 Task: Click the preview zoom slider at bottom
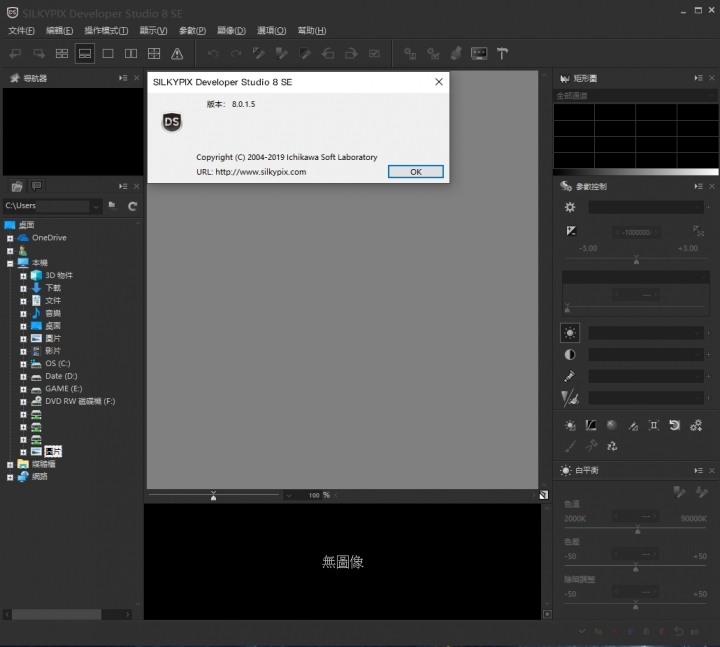pos(214,495)
